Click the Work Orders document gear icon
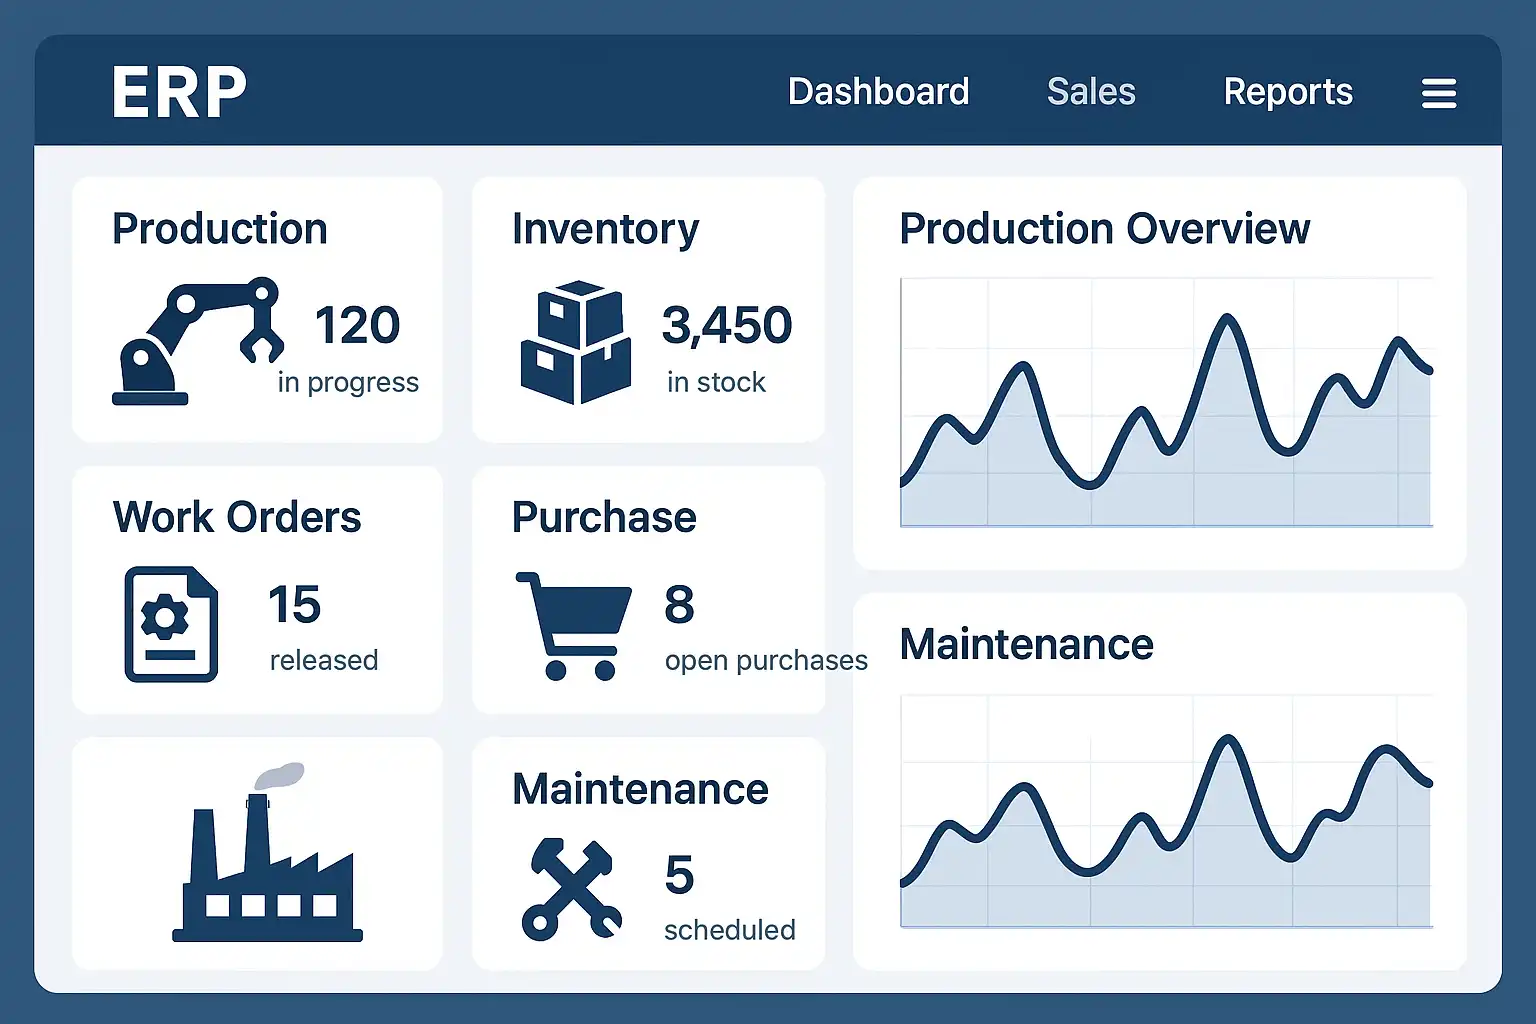This screenshot has height=1024, width=1536. 171,624
